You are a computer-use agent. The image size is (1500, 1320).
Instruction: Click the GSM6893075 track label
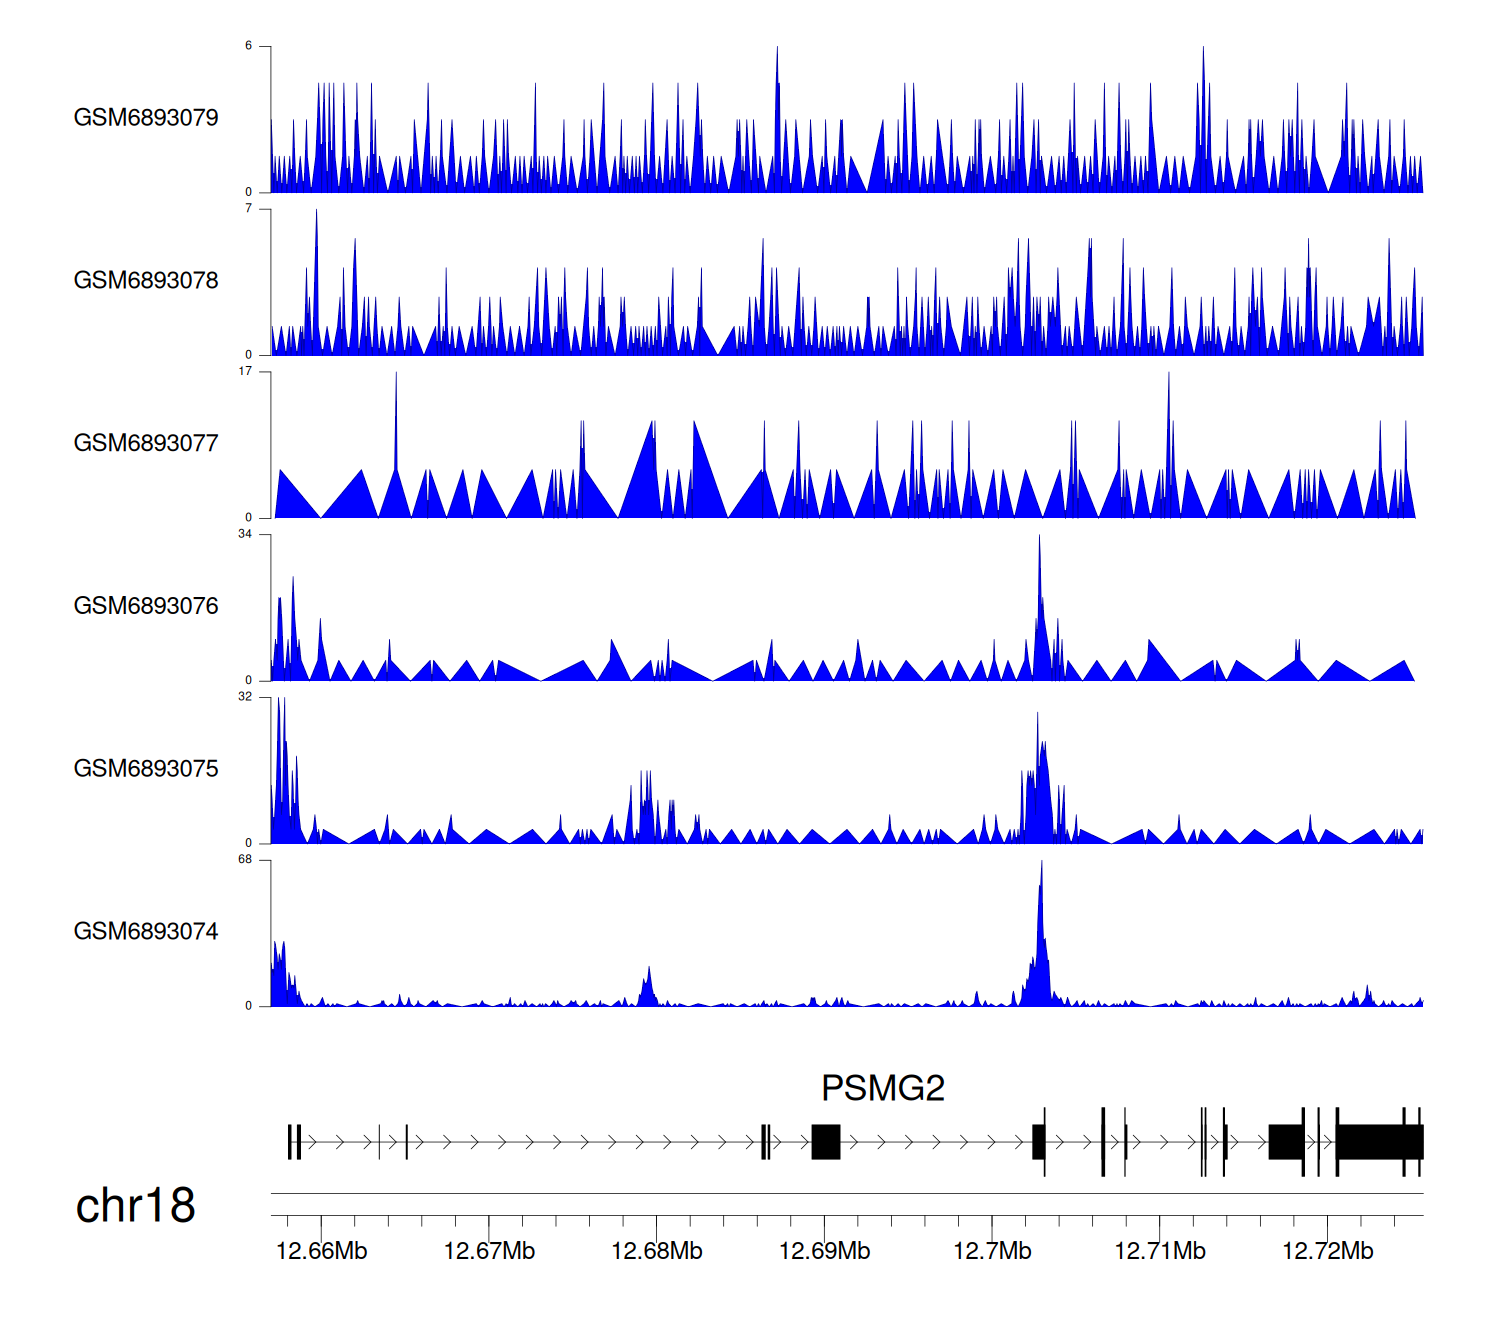(x=146, y=769)
